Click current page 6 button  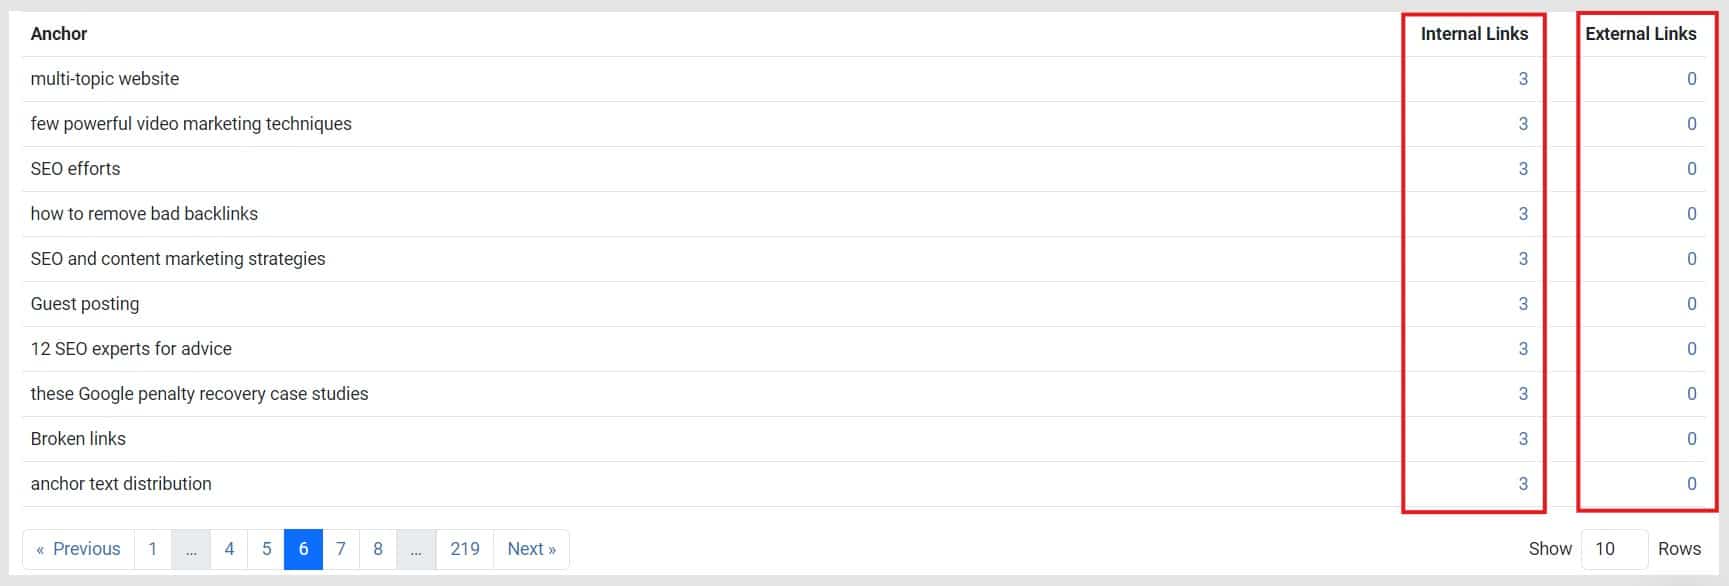303,549
